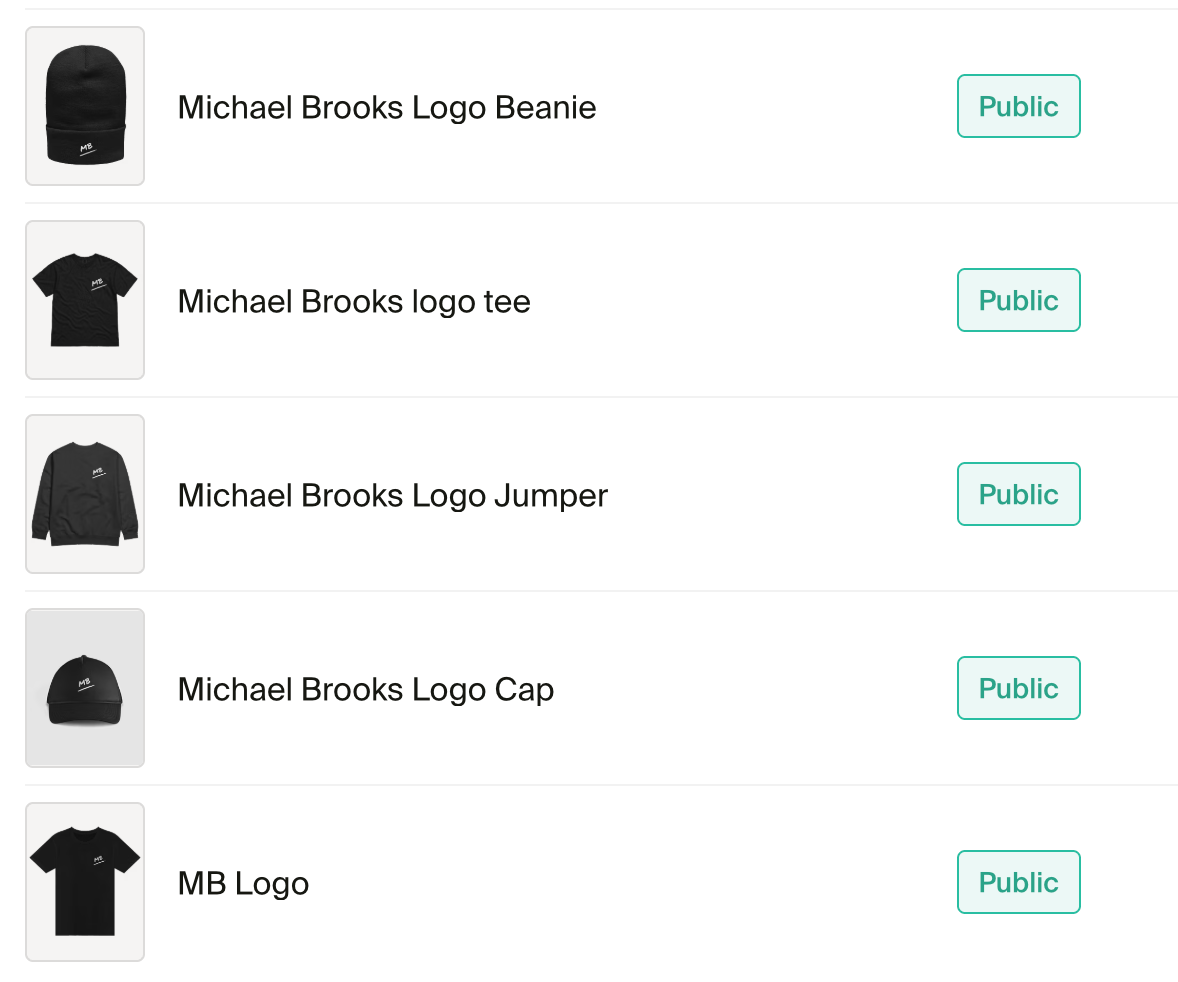Viewport: 1178px width, 982px height.
Task: Click the Michael Brooks logo tee name
Action: tap(354, 301)
